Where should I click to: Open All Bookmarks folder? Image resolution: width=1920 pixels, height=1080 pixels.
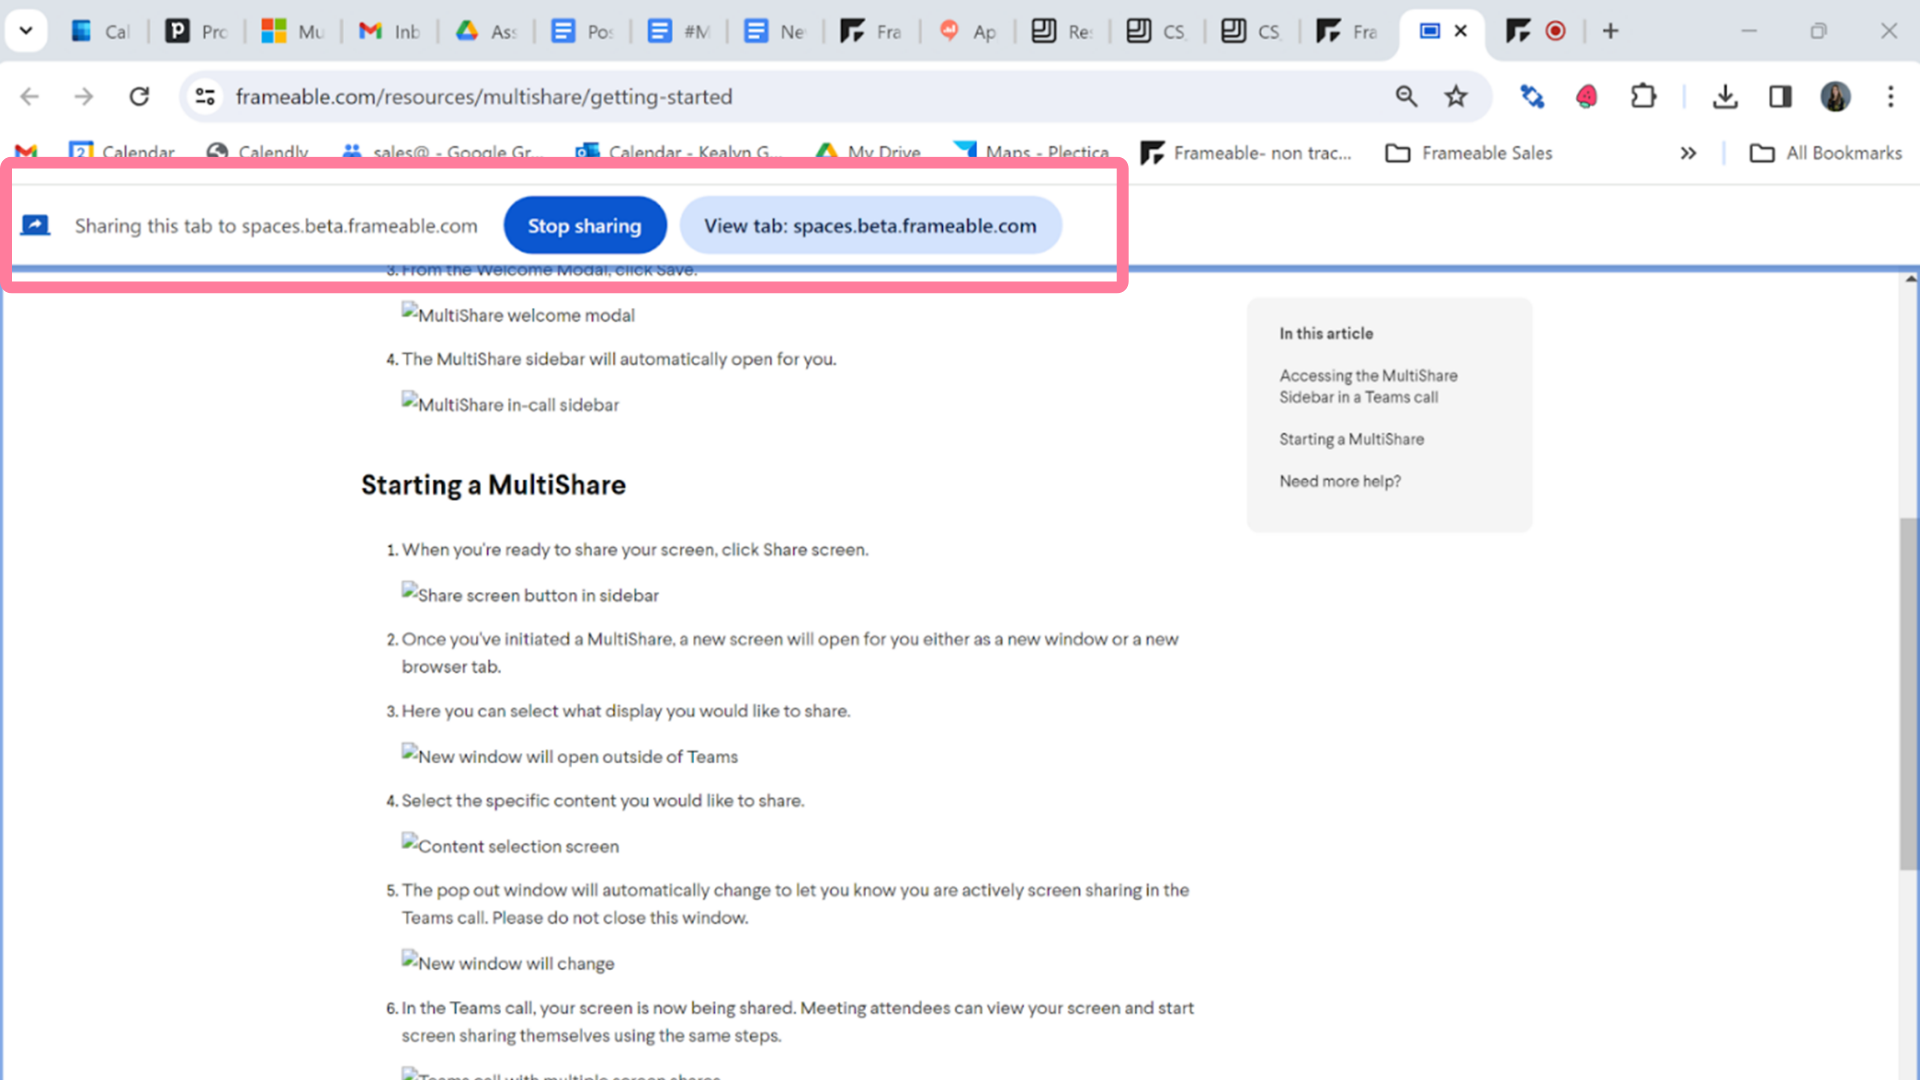point(1826,153)
